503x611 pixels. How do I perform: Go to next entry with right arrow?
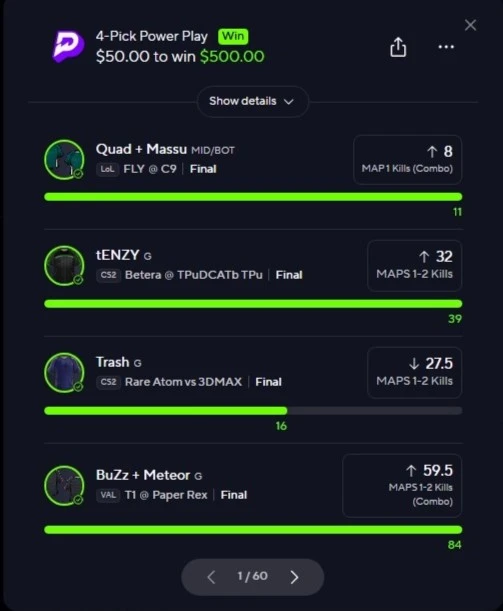(x=294, y=577)
